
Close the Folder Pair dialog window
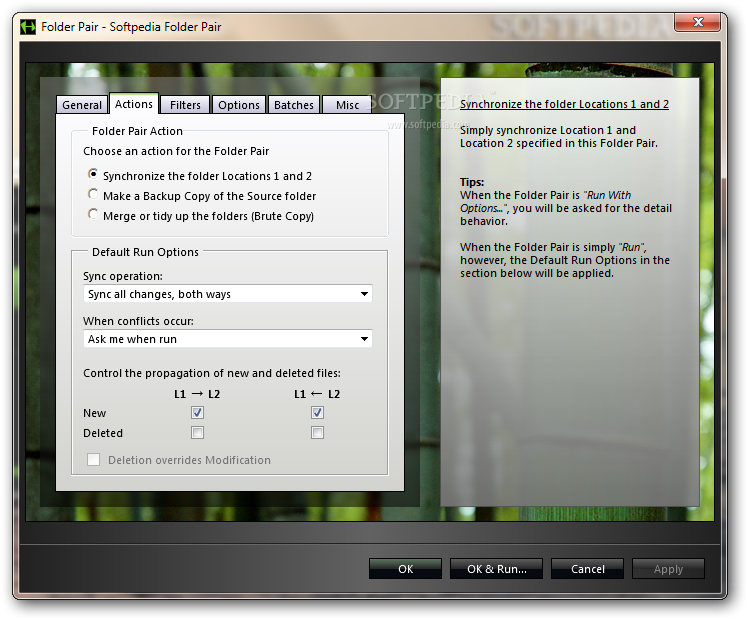click(x=697, y=22)
